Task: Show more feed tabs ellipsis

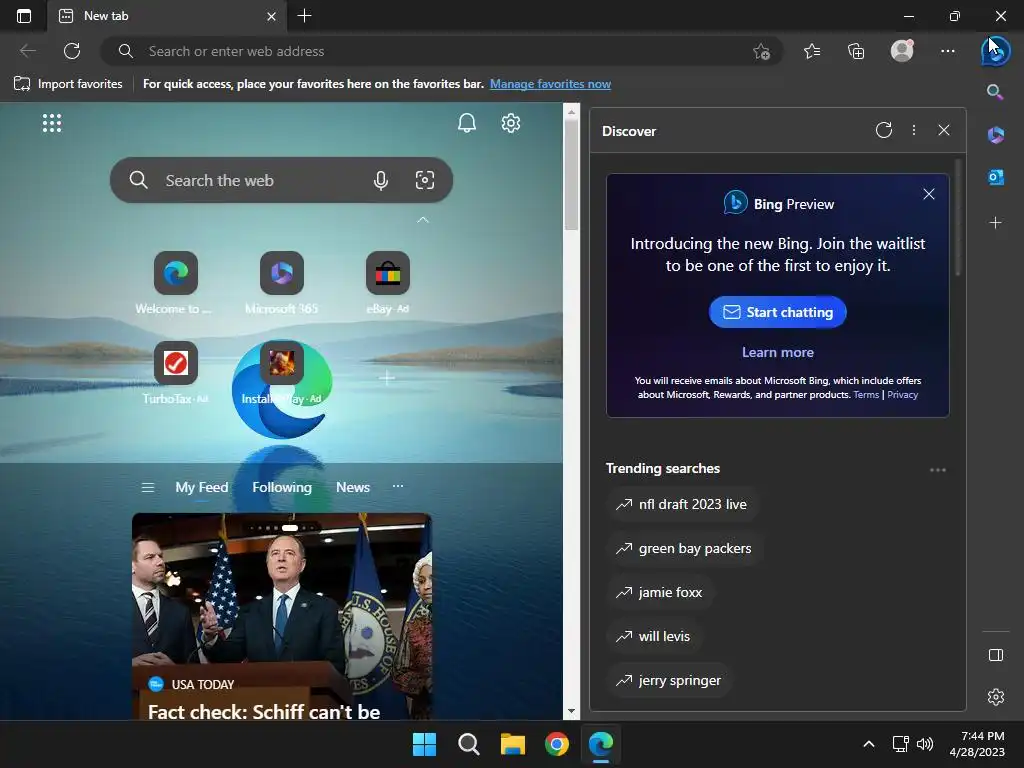Action: (x=398, y=486)
